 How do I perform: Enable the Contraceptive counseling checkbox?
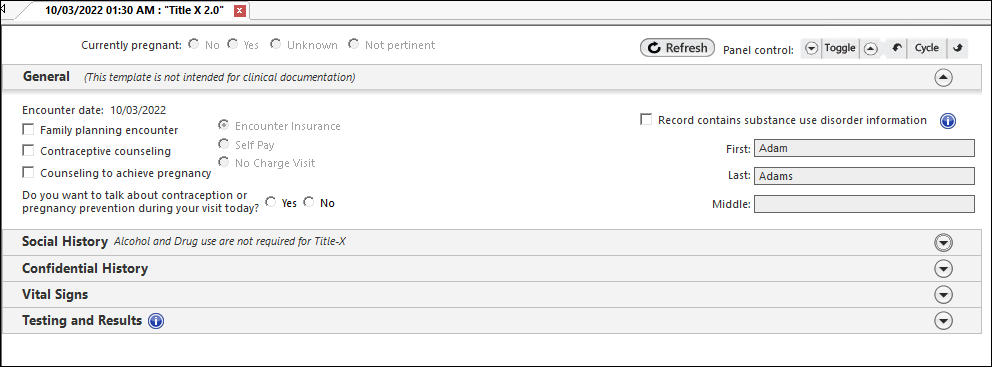[x=28, y=151]
